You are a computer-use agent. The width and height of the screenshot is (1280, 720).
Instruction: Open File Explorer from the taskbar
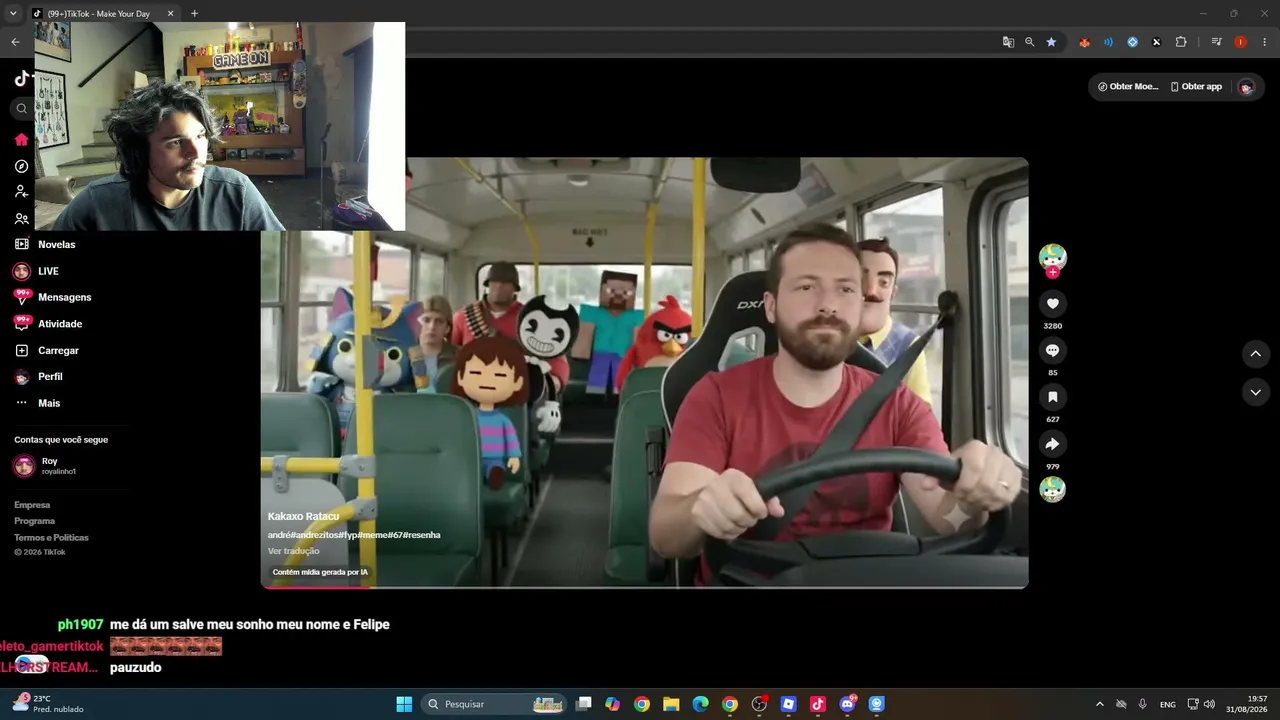click(x=671, y=704)
